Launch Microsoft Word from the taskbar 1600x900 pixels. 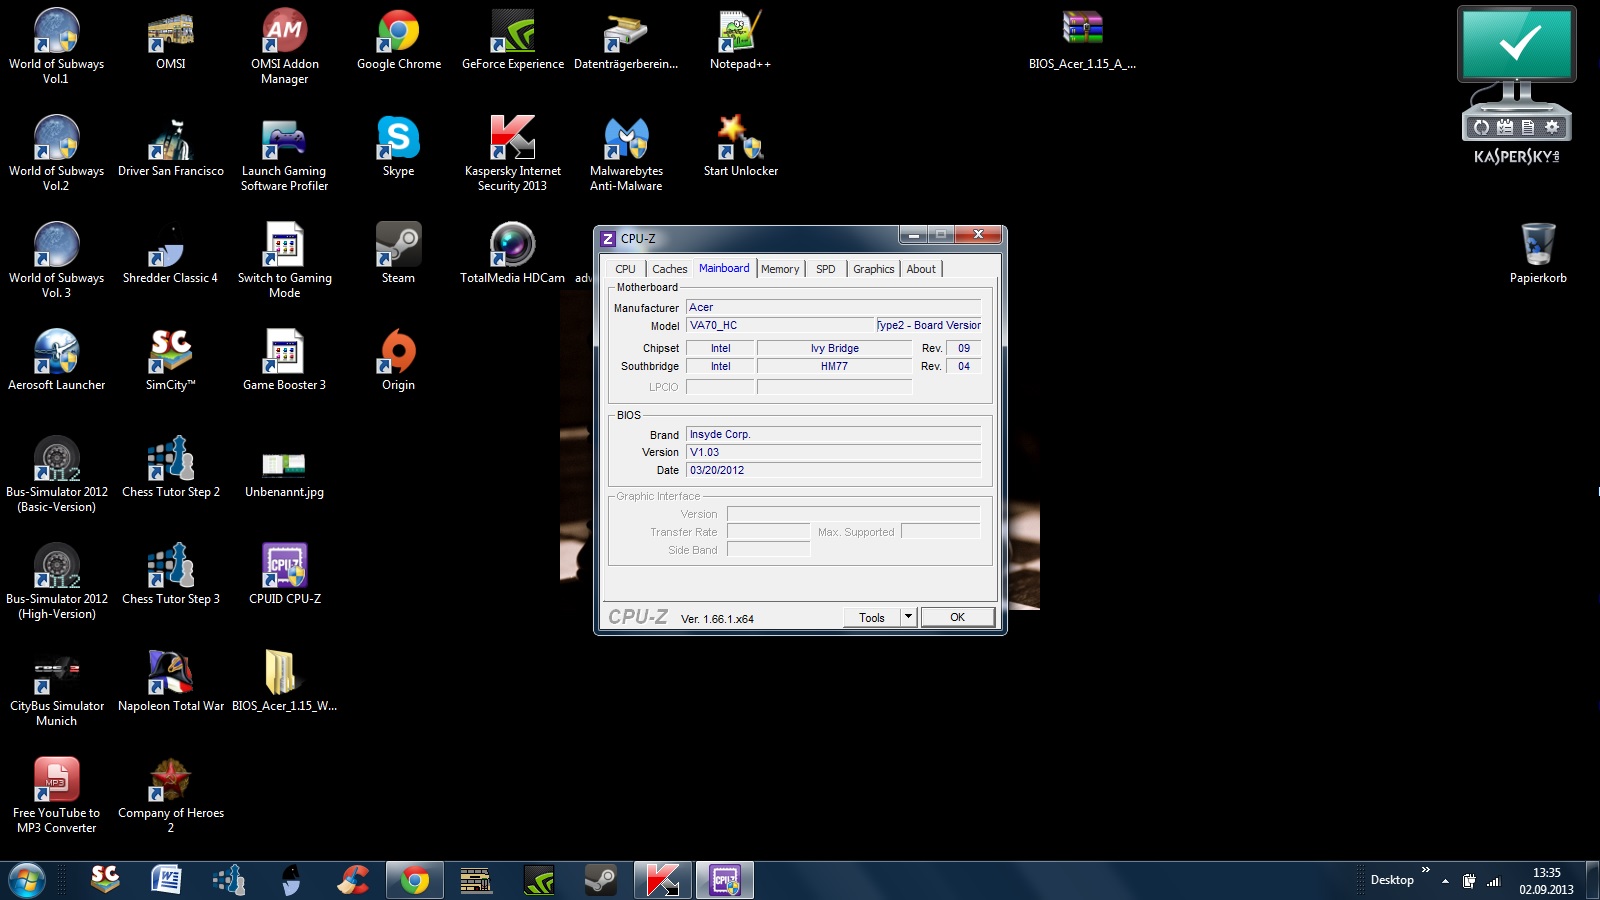coord(166,880)
